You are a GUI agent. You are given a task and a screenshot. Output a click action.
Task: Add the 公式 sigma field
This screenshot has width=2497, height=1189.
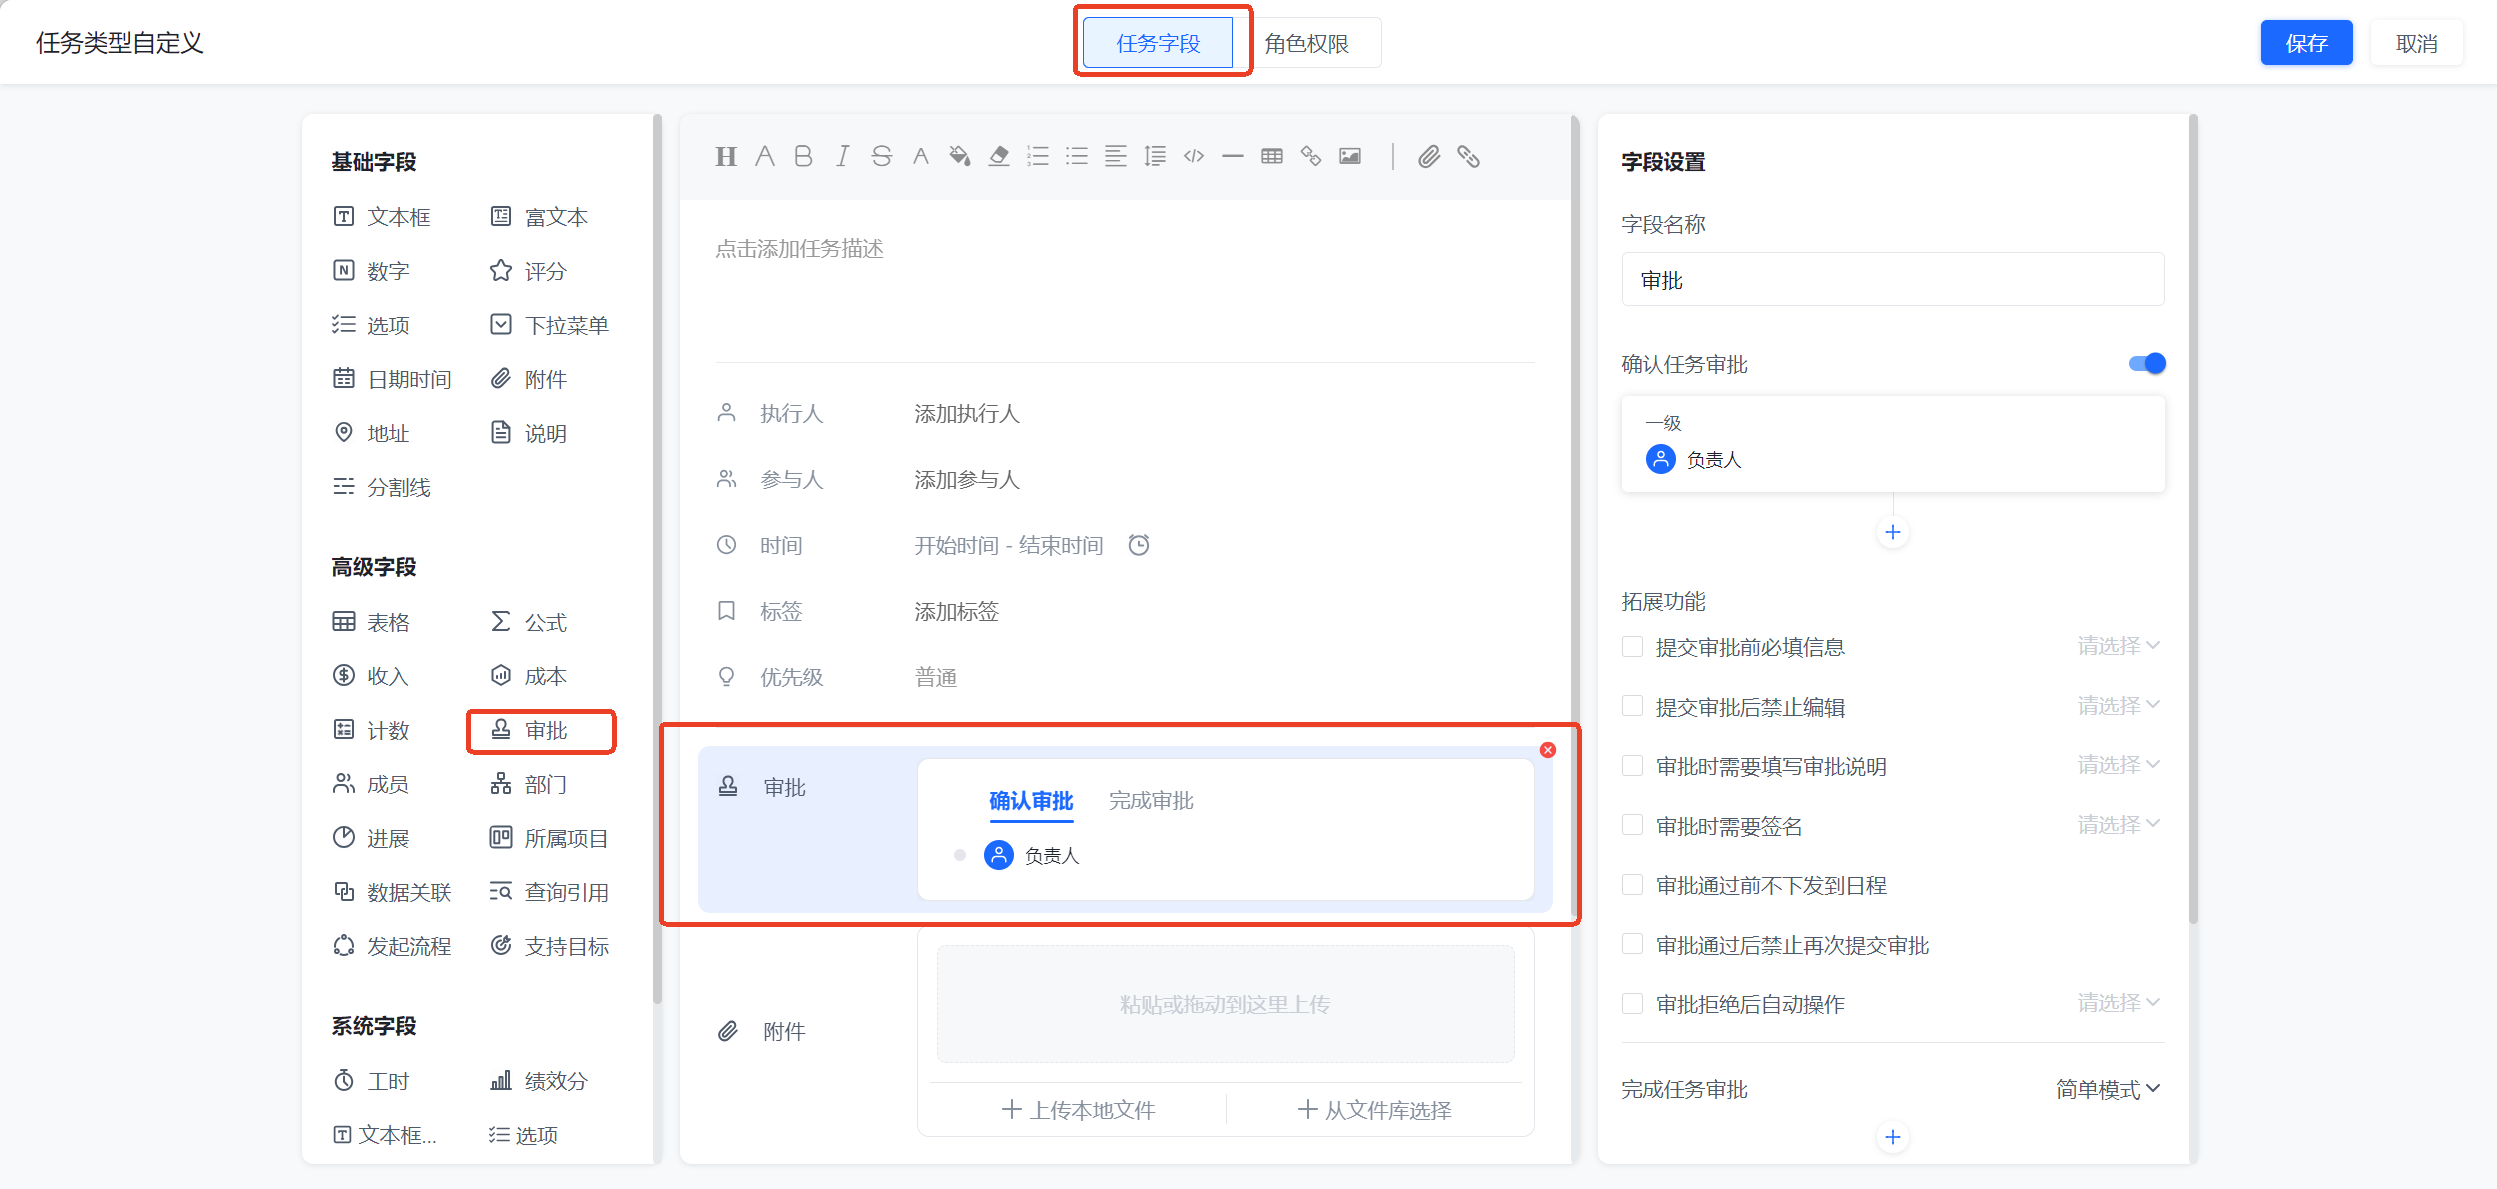(529, 622)
